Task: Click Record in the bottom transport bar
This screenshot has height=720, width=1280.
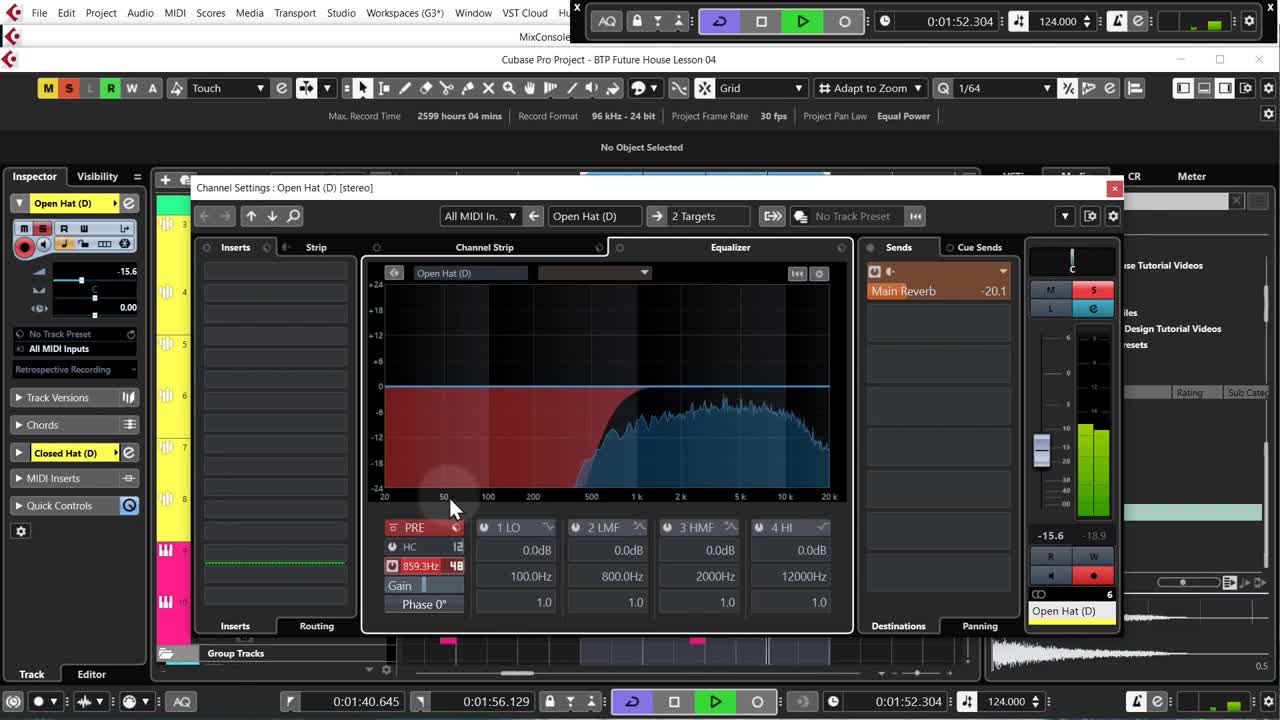Action: coord(757,702)
